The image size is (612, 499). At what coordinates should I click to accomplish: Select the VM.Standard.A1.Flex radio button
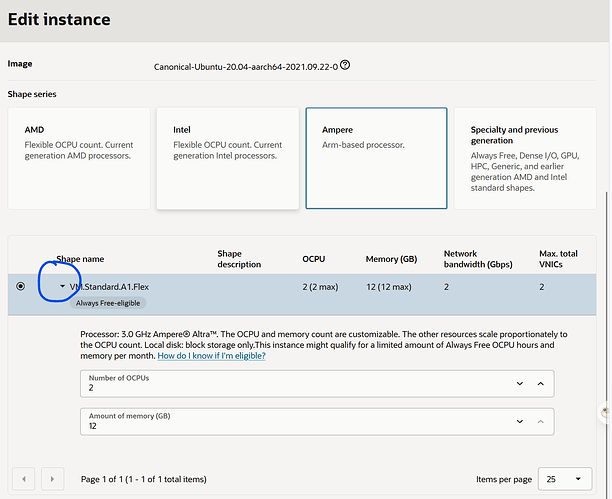coord(20,286)
